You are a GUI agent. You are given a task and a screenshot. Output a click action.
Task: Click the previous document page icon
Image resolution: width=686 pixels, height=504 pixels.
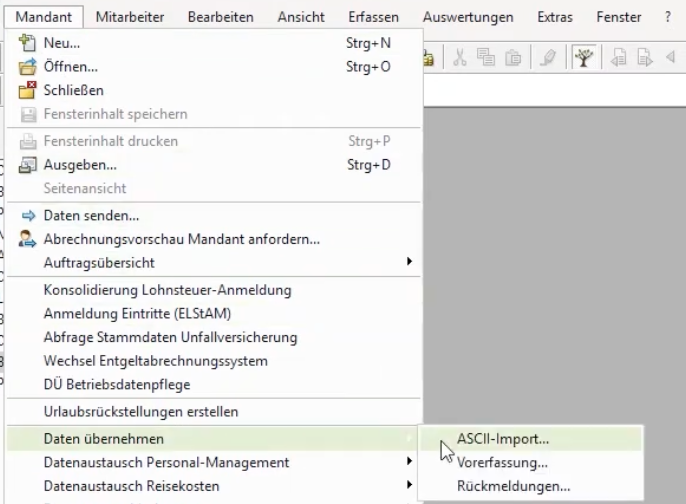click(619, 58)
